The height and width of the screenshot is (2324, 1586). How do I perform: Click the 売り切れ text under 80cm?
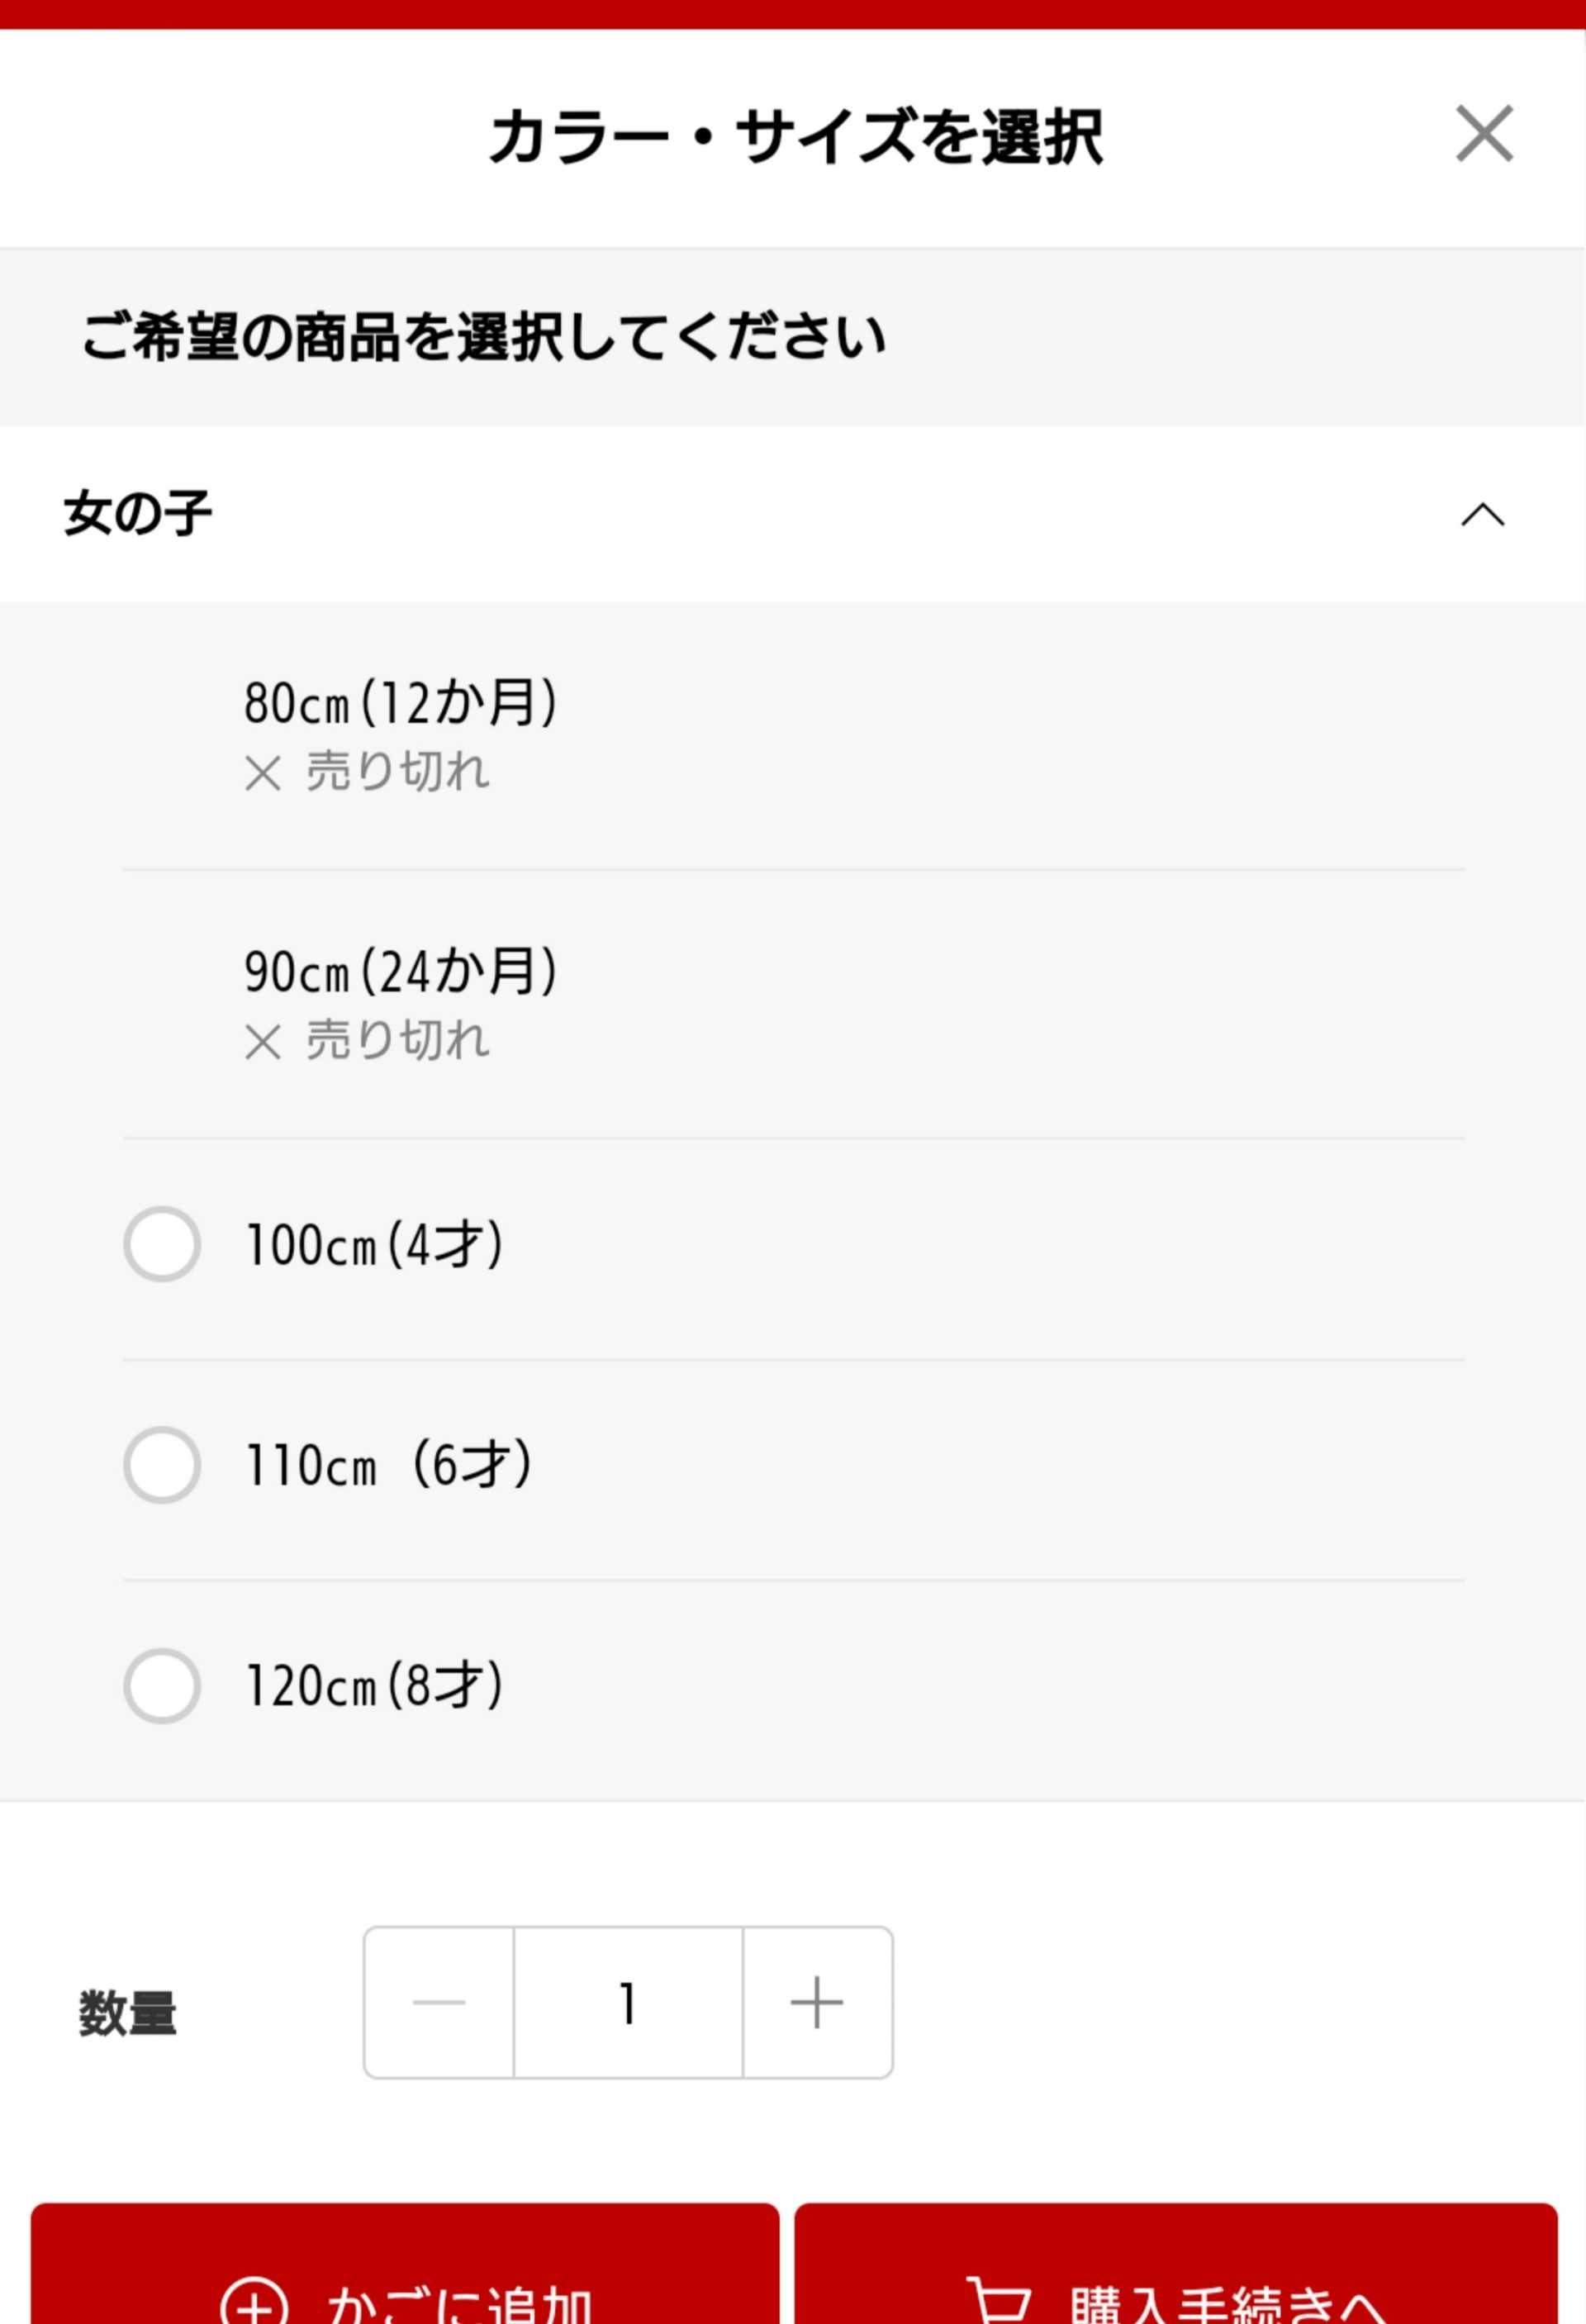[398, 772]
